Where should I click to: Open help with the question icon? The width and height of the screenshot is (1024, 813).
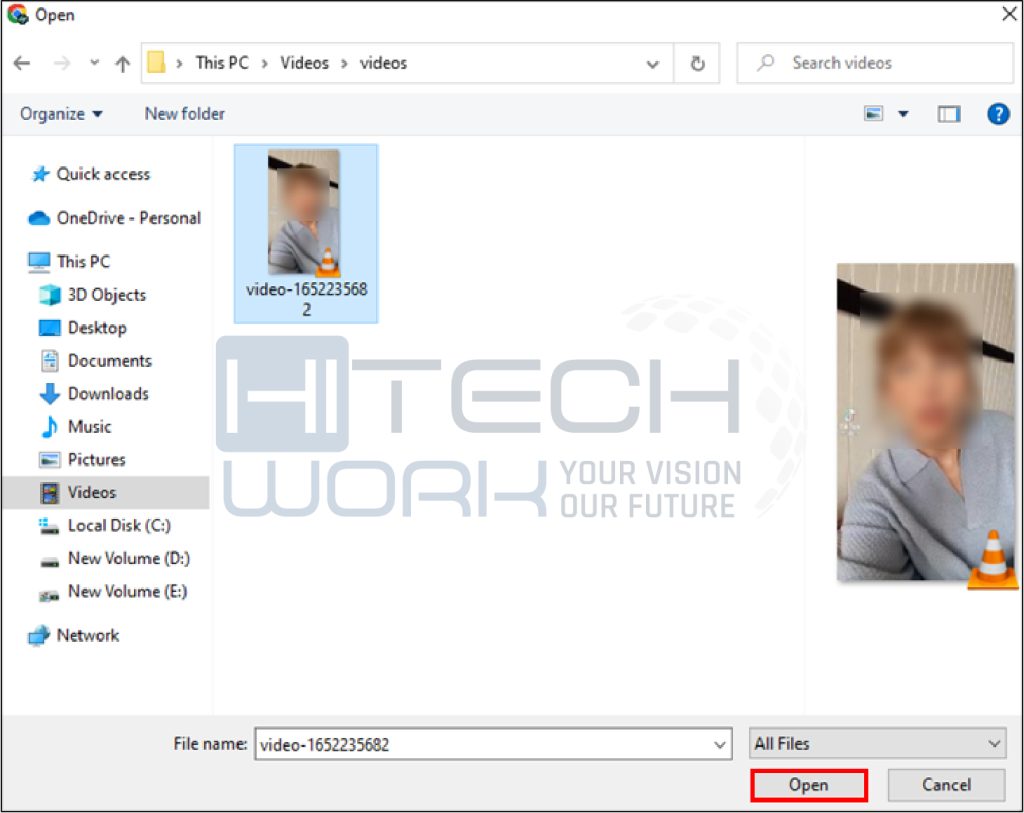tap(998, 114)
